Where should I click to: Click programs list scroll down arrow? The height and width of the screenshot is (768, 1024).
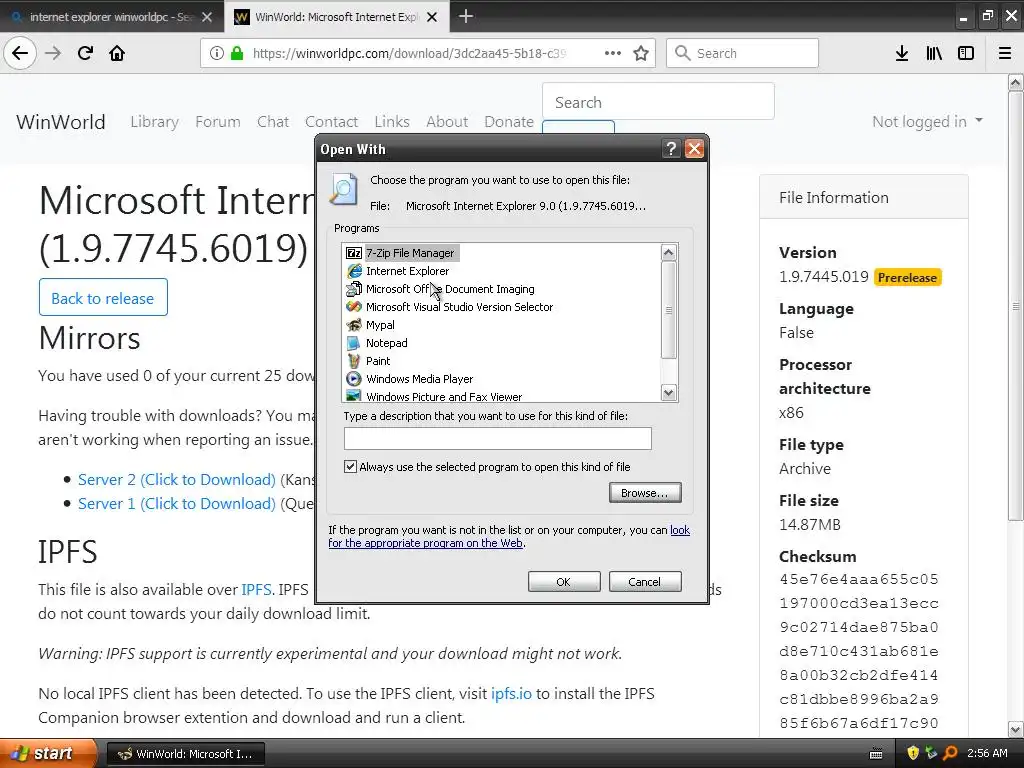(669, 392)
